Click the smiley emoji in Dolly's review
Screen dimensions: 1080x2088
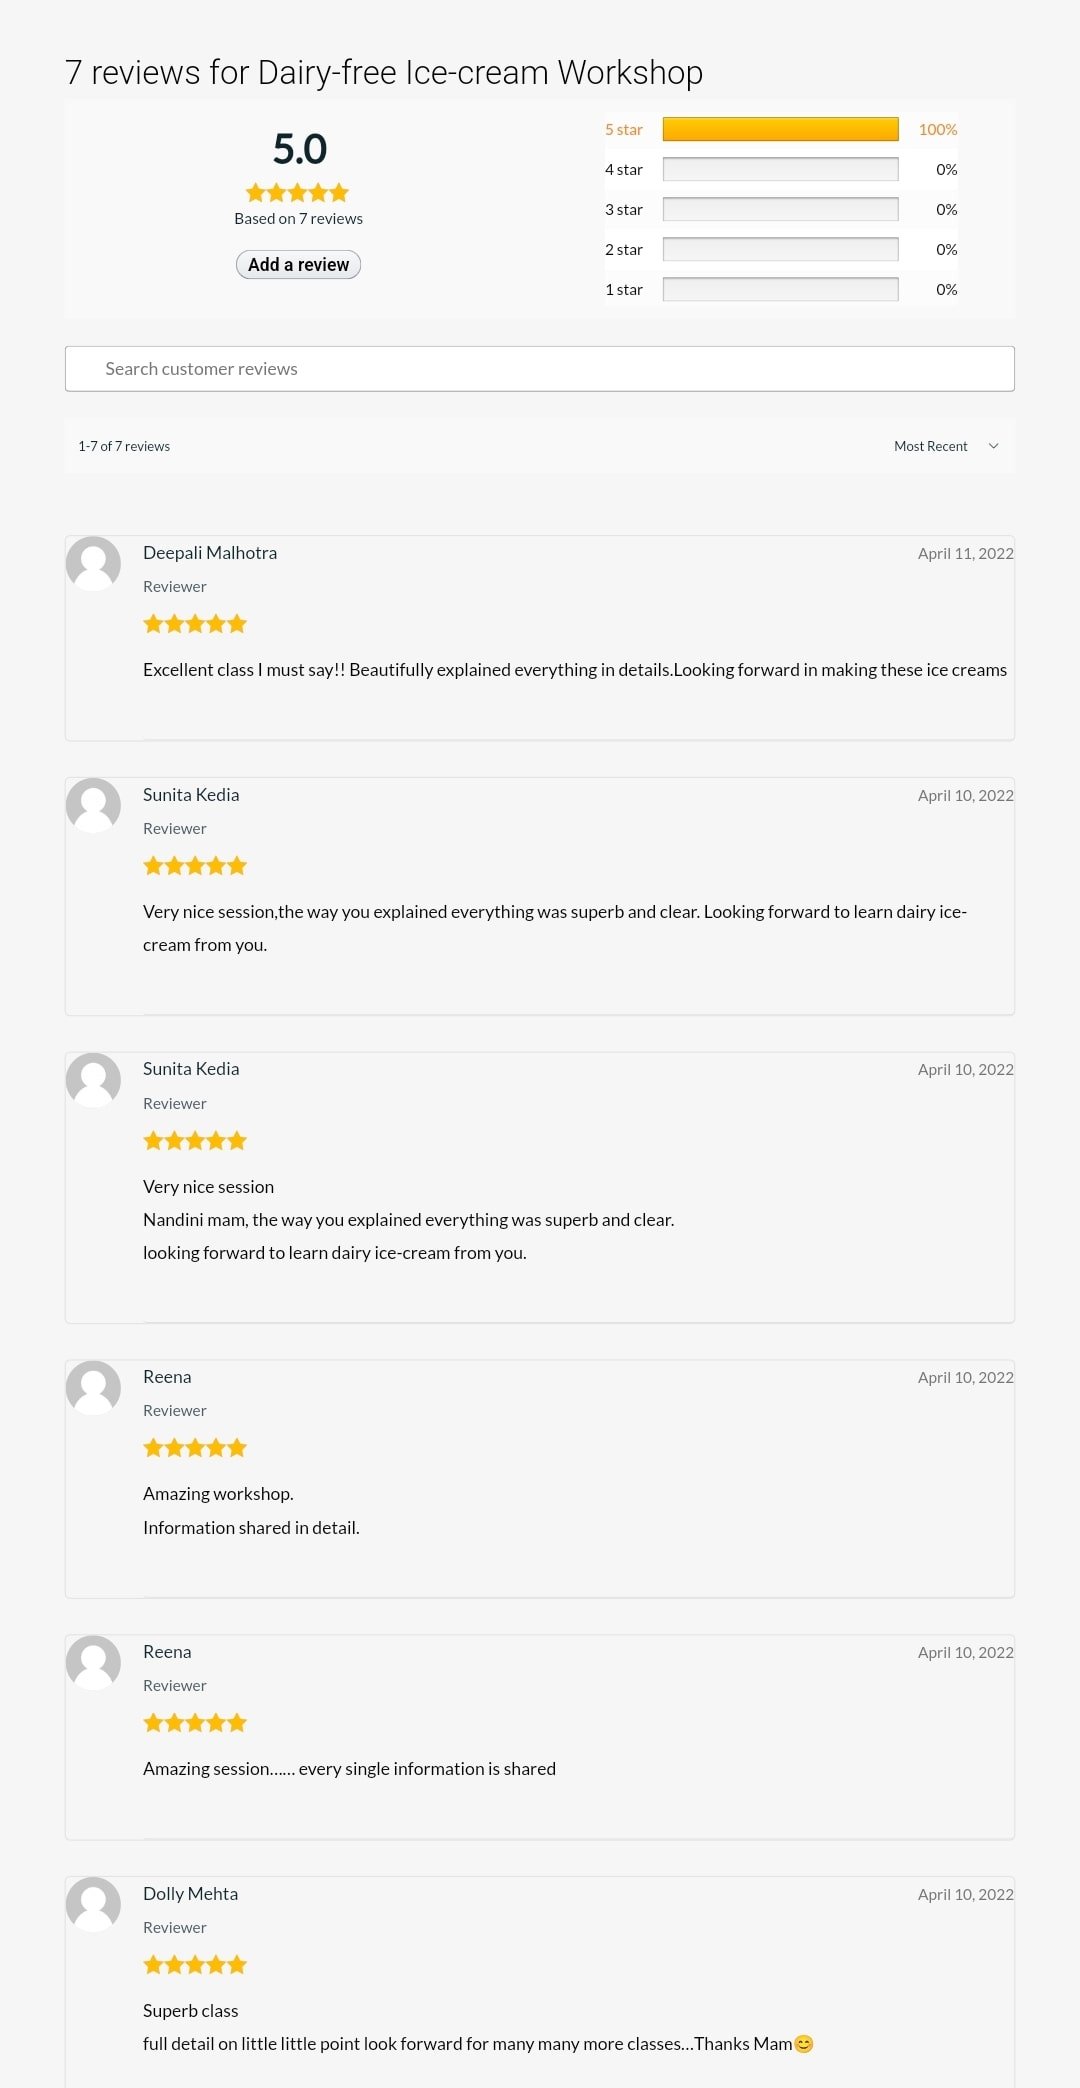click(x=804, y=2044)
